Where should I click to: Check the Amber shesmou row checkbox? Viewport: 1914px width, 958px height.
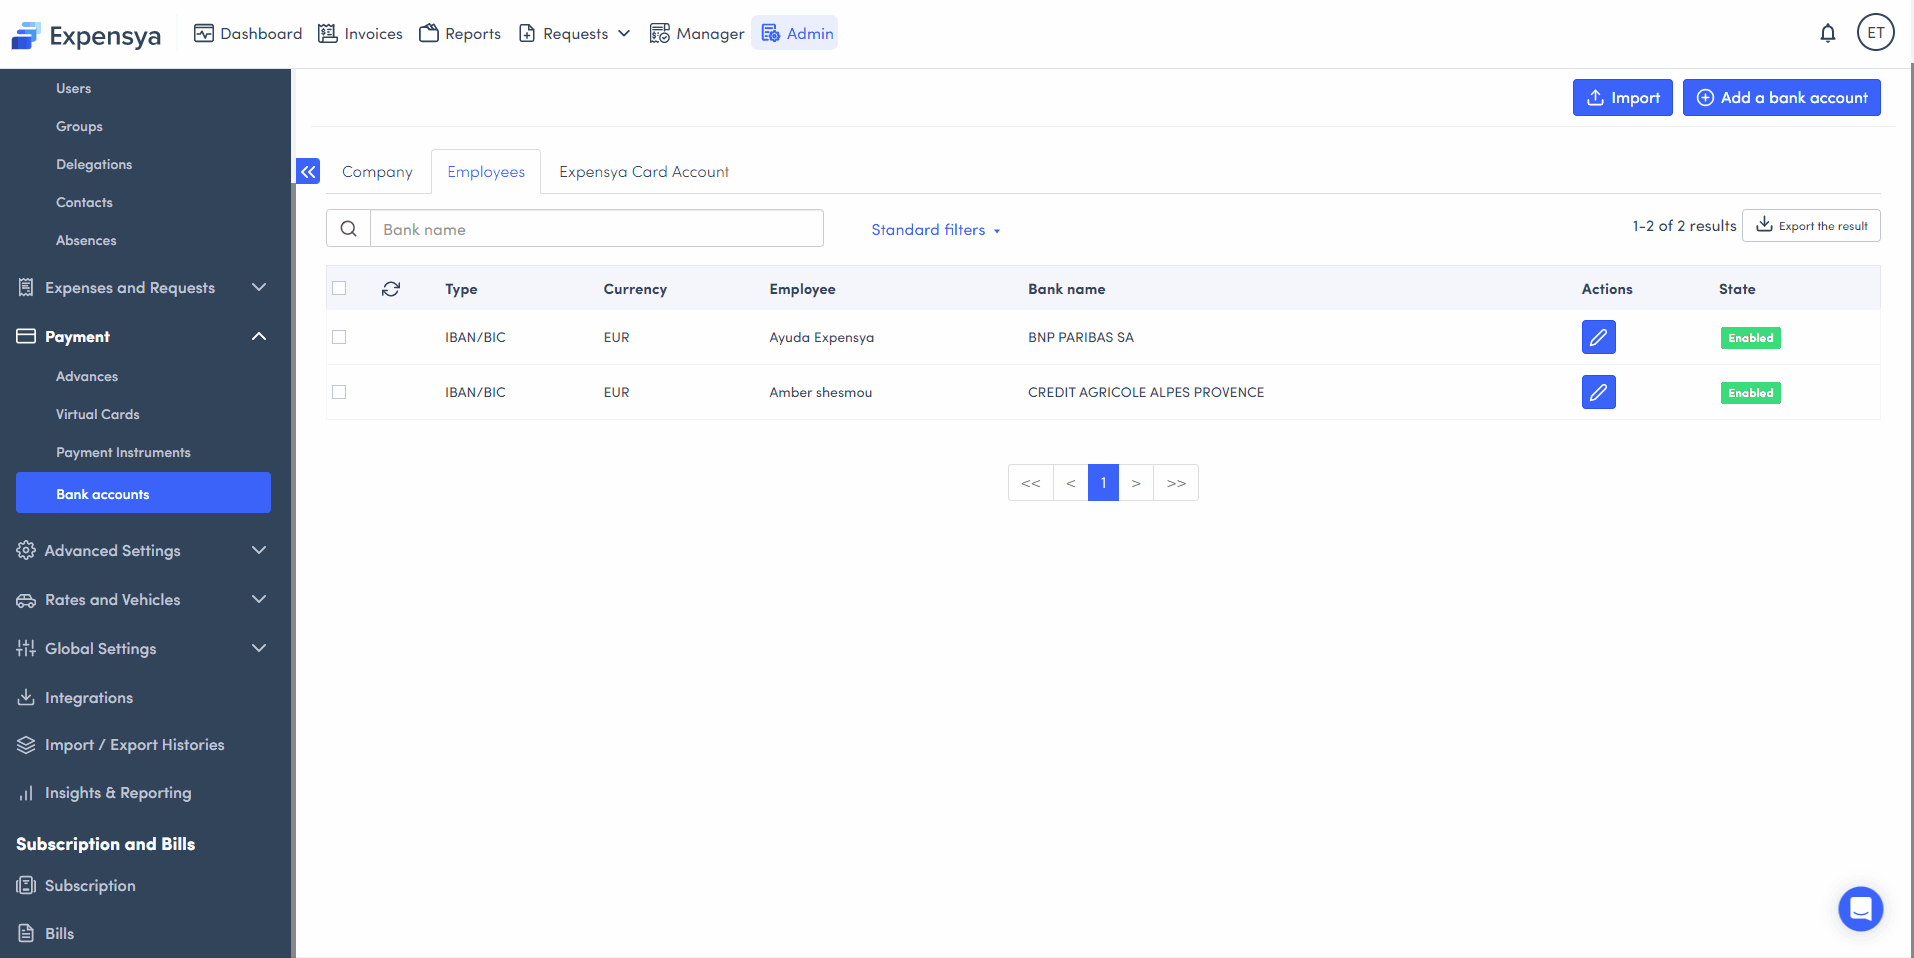coord(339,392)
